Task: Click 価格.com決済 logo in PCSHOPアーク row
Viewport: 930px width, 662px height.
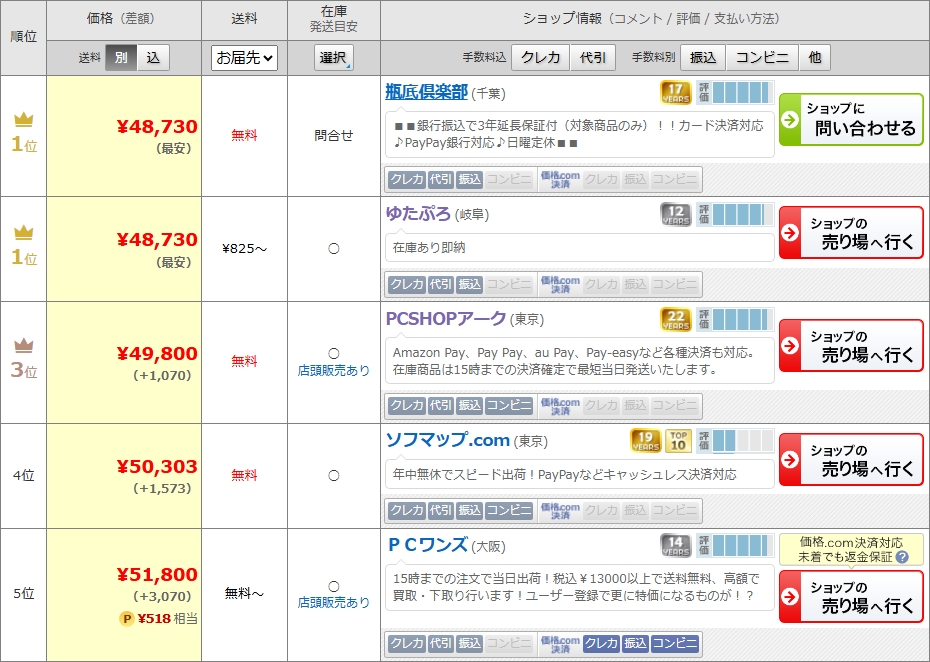Action: click(x=560, y=406)
